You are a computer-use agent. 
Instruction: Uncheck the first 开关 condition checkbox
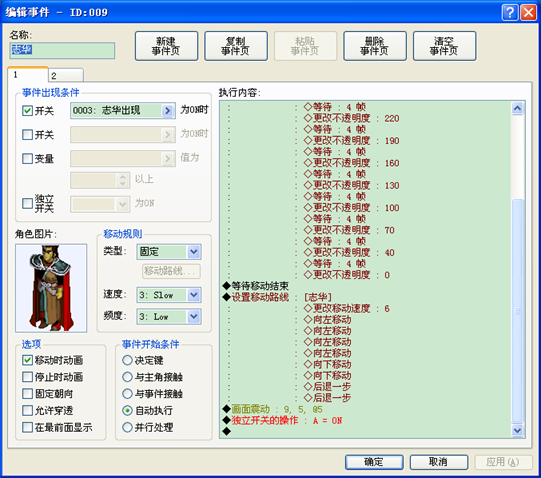tap(27, 111)
